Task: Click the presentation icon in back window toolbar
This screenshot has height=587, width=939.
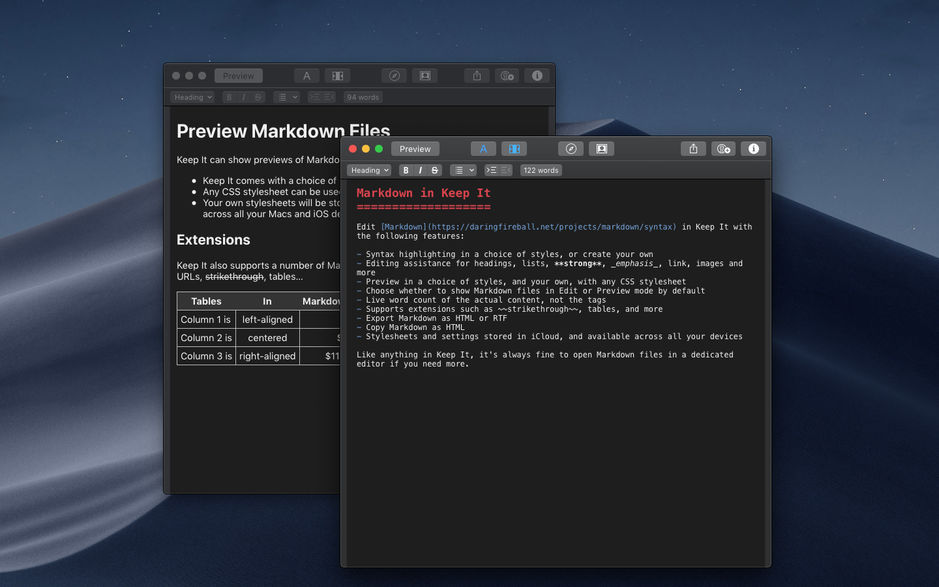Action: pos(425,76)
